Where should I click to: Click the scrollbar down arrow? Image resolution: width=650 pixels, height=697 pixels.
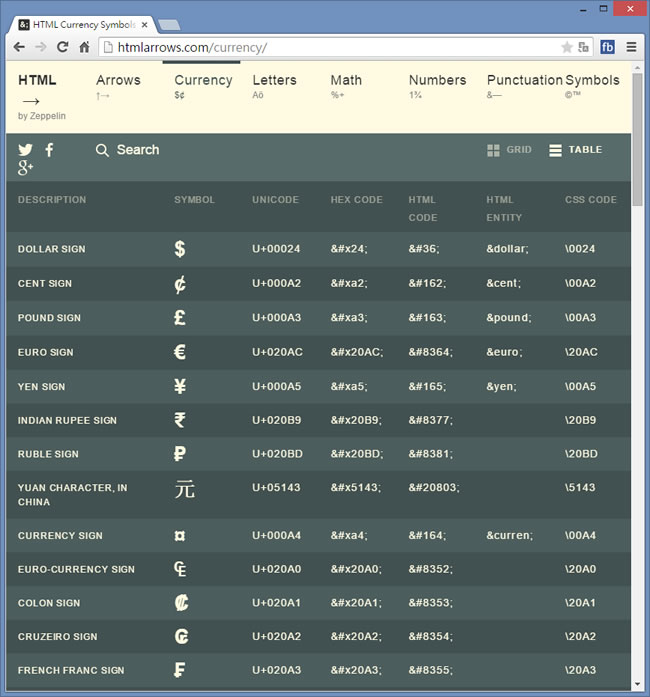coord(638,685)
